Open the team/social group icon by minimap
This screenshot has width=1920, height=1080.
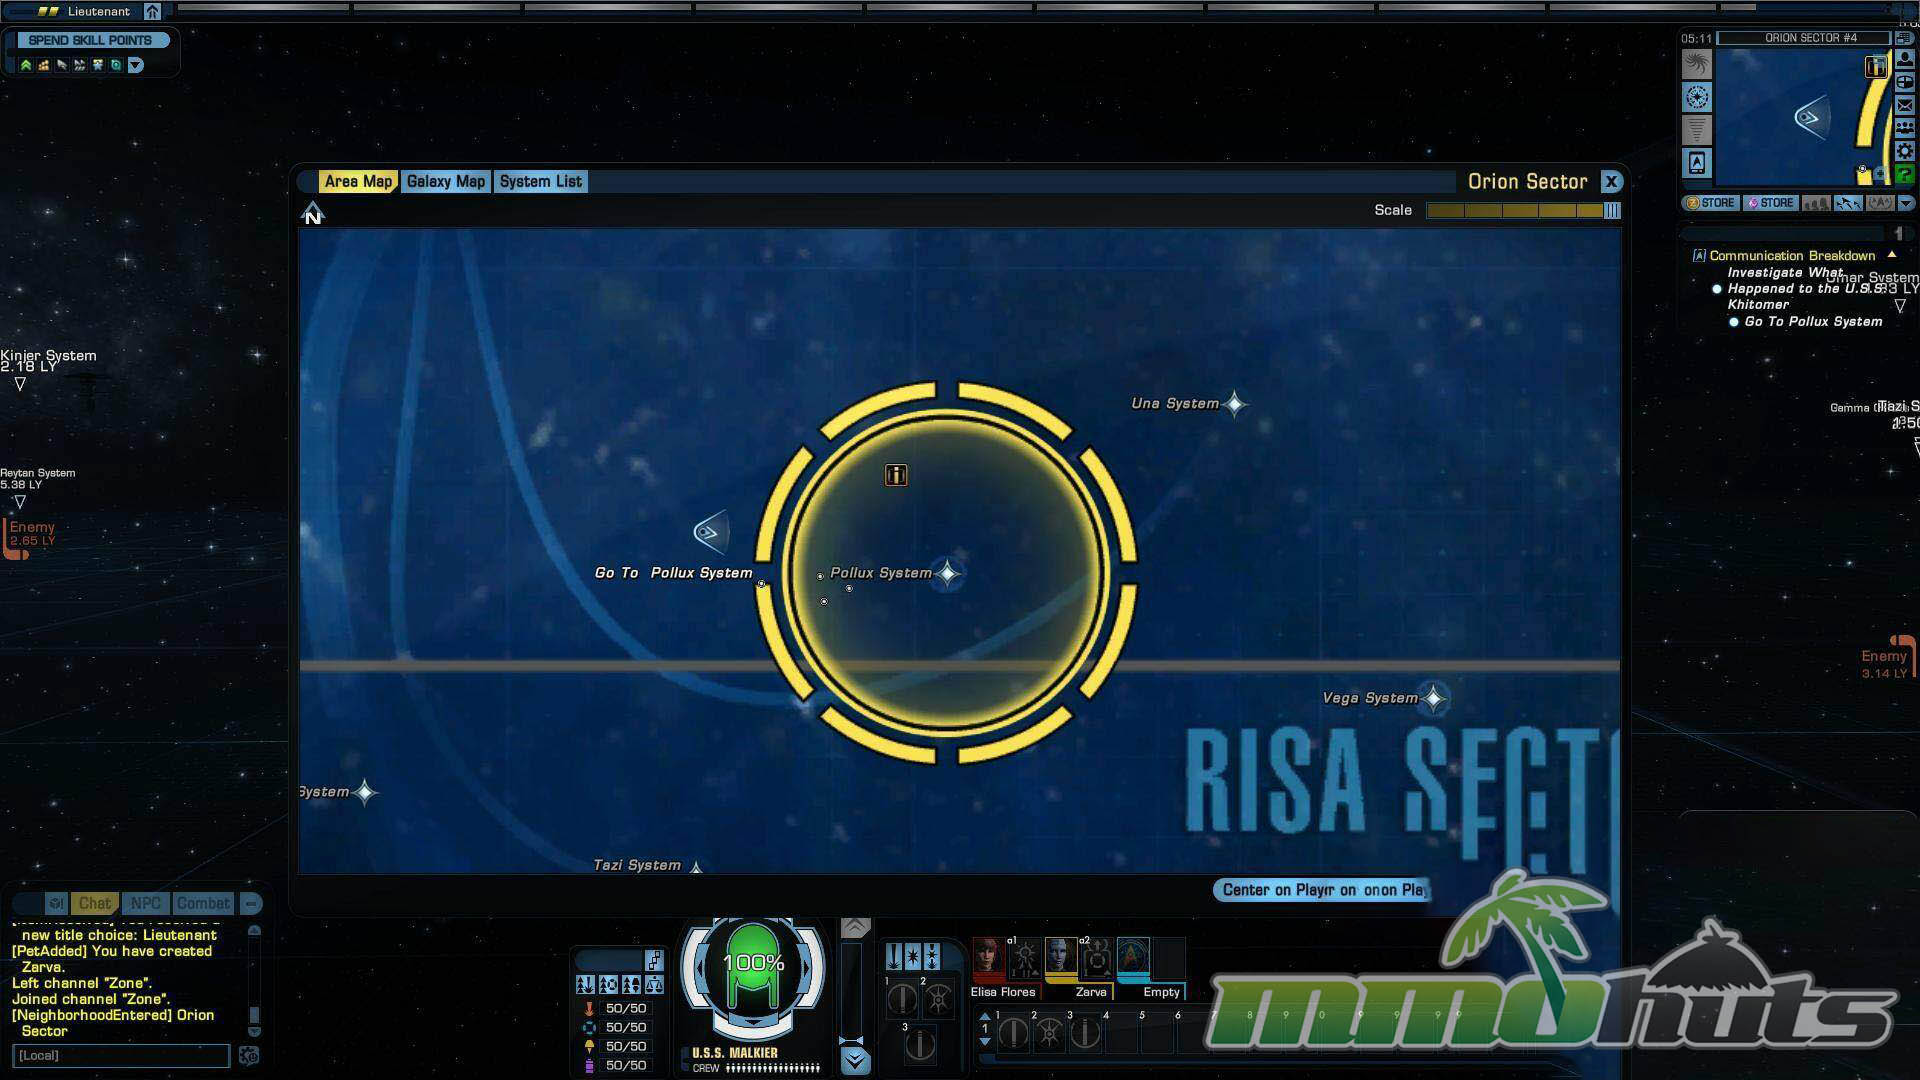coord(1904,128)
